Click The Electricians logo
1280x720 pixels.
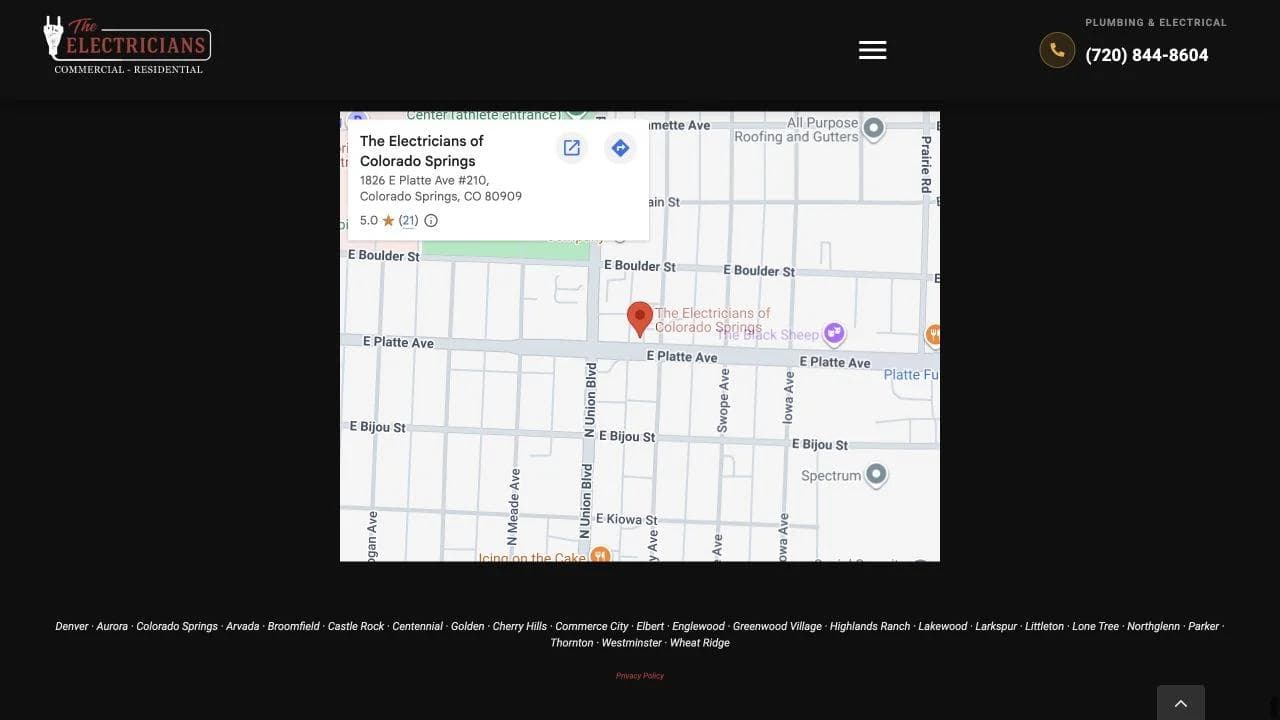[x=127, y=45]
